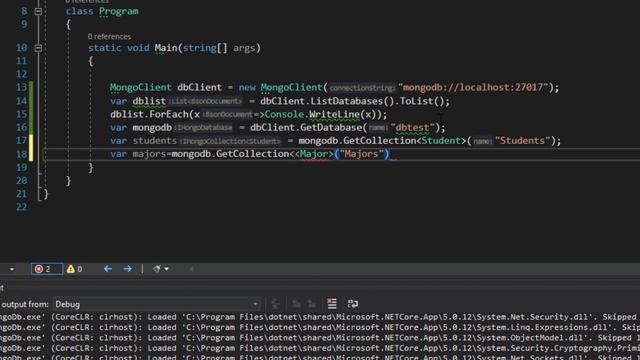Image resolution: width=640 pixels, height=360 pixels.
Task: Open the code cleanup dropdown arrow
Action: 167,269
